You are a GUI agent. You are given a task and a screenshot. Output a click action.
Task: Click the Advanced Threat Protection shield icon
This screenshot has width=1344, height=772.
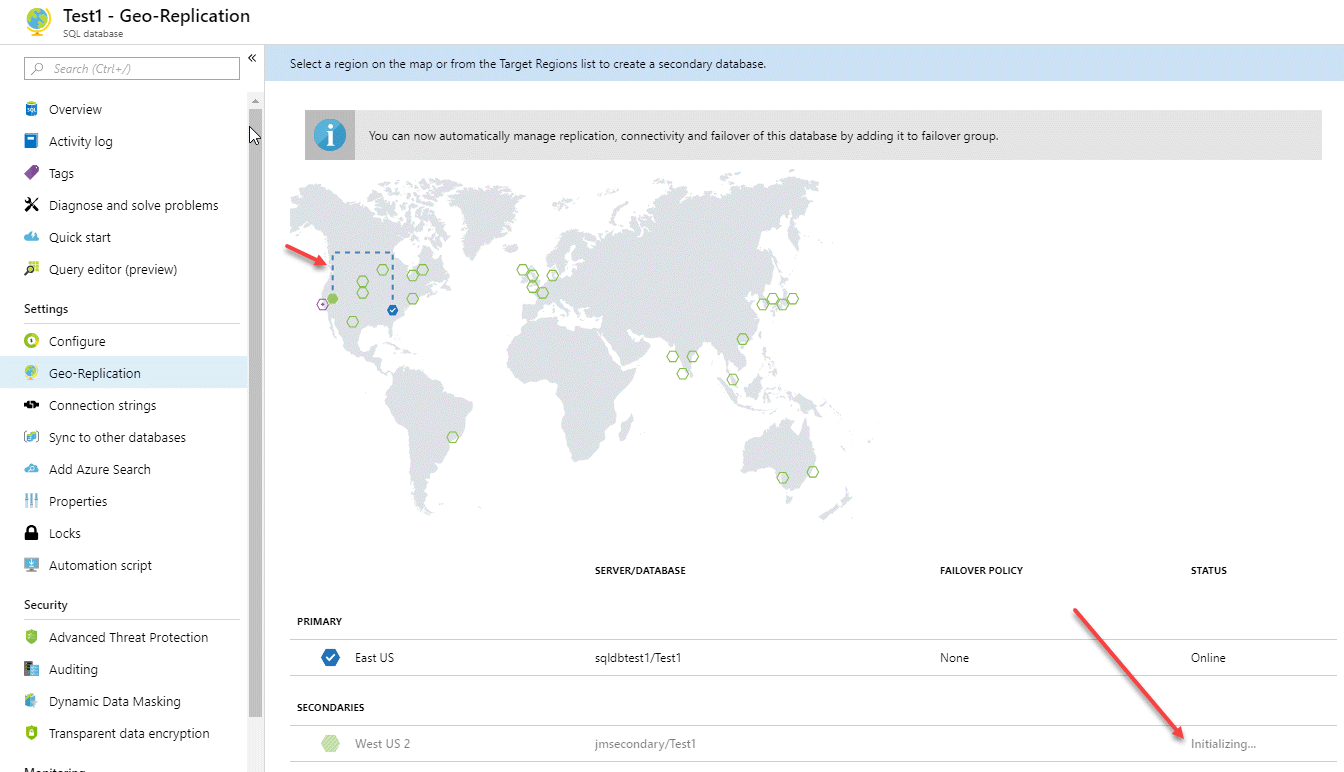31,637
